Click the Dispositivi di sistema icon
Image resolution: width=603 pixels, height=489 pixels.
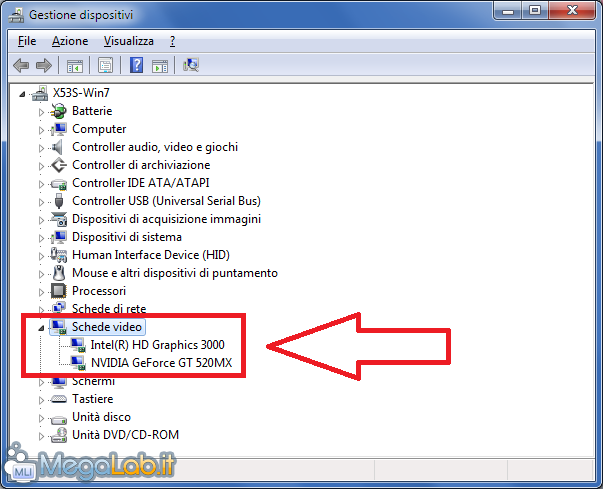pos(59,237)
